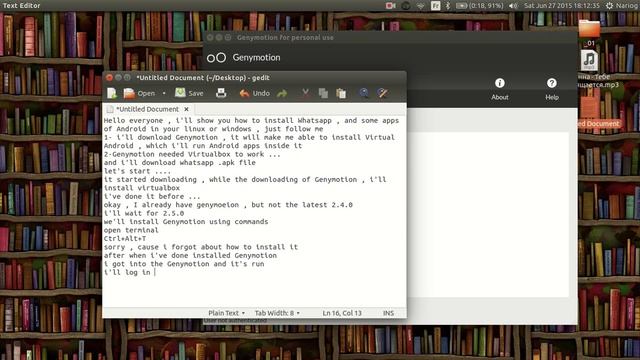Undo the last edit in gedit
640x360 pixels.
pyautogui.click(x=254, y=93)
